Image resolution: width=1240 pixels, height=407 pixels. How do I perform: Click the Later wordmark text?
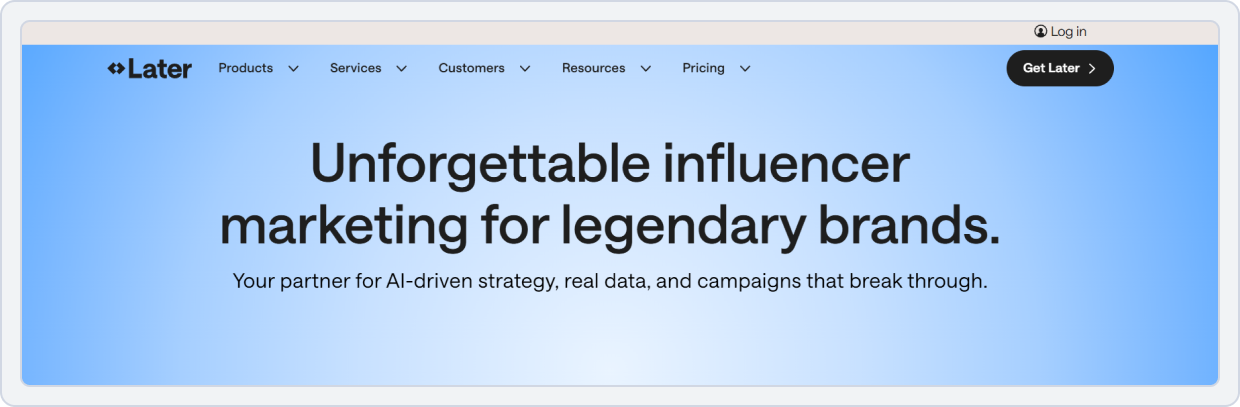click(x=159, y=69)
